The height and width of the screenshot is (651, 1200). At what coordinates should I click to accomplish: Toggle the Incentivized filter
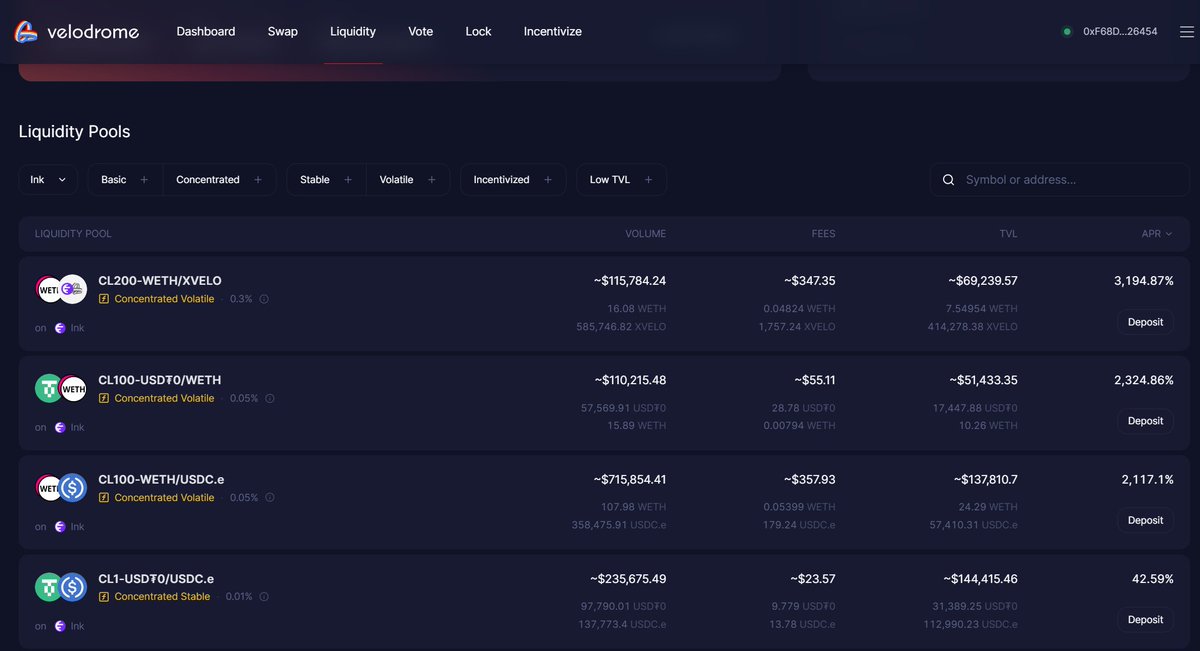click(x=513, y=180)
